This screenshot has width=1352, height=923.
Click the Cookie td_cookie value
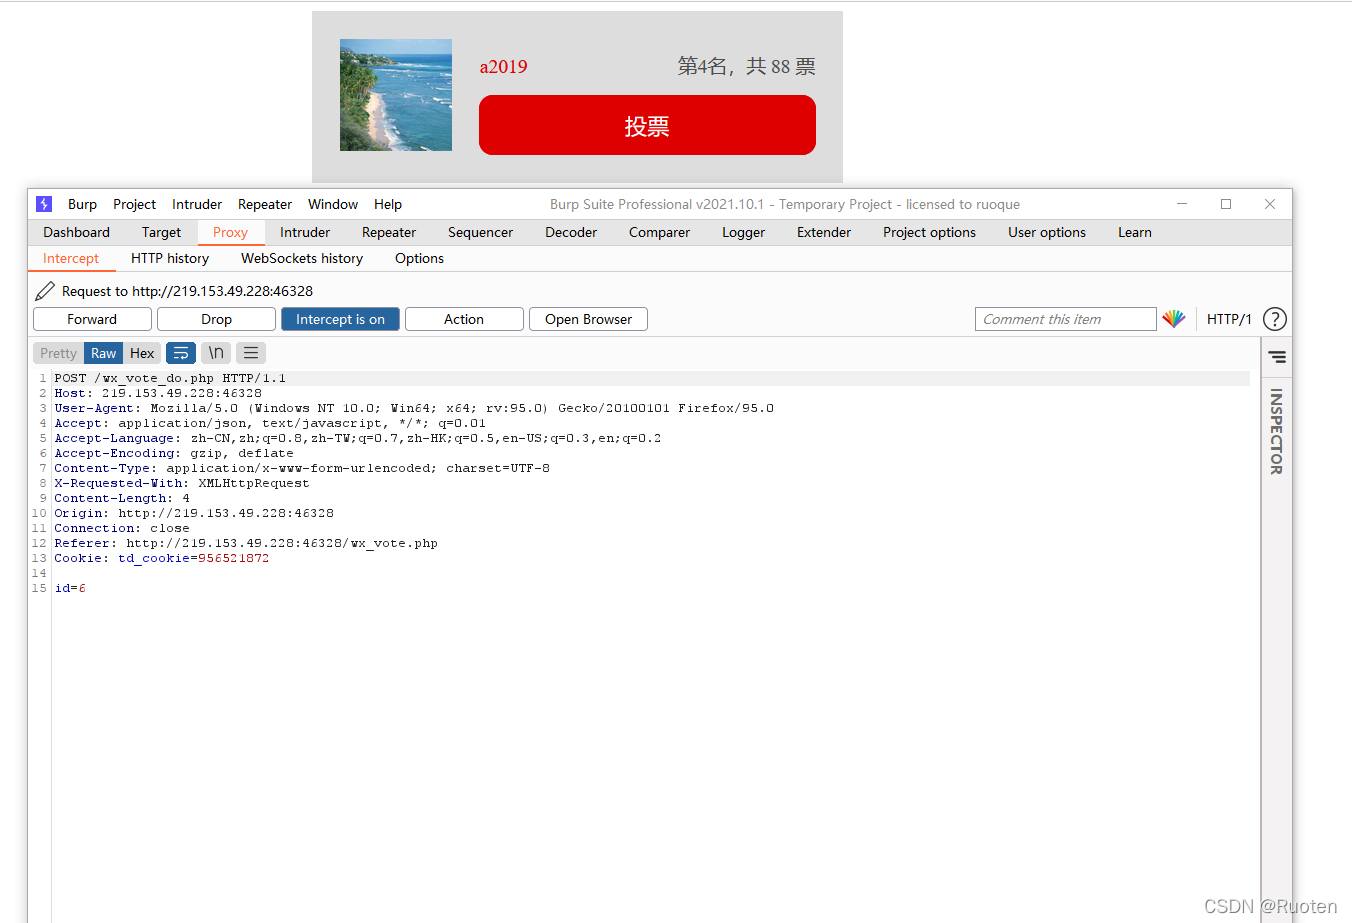click(x=233, y=558)
